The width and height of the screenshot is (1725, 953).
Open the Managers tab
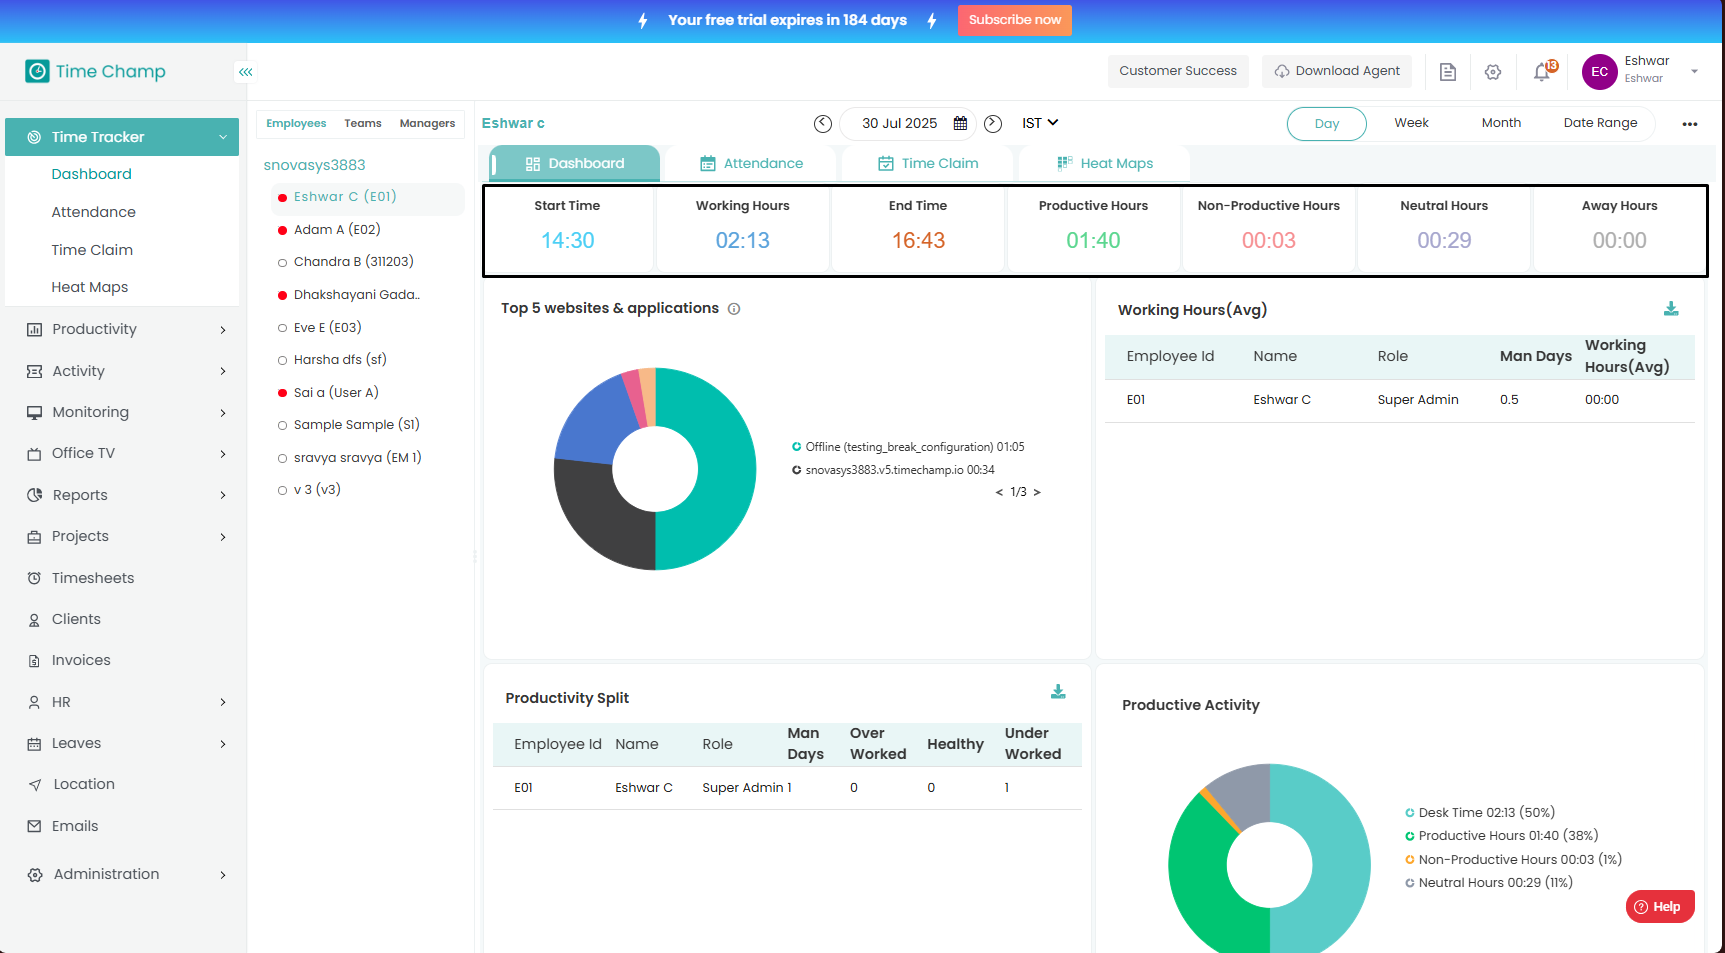427,124
